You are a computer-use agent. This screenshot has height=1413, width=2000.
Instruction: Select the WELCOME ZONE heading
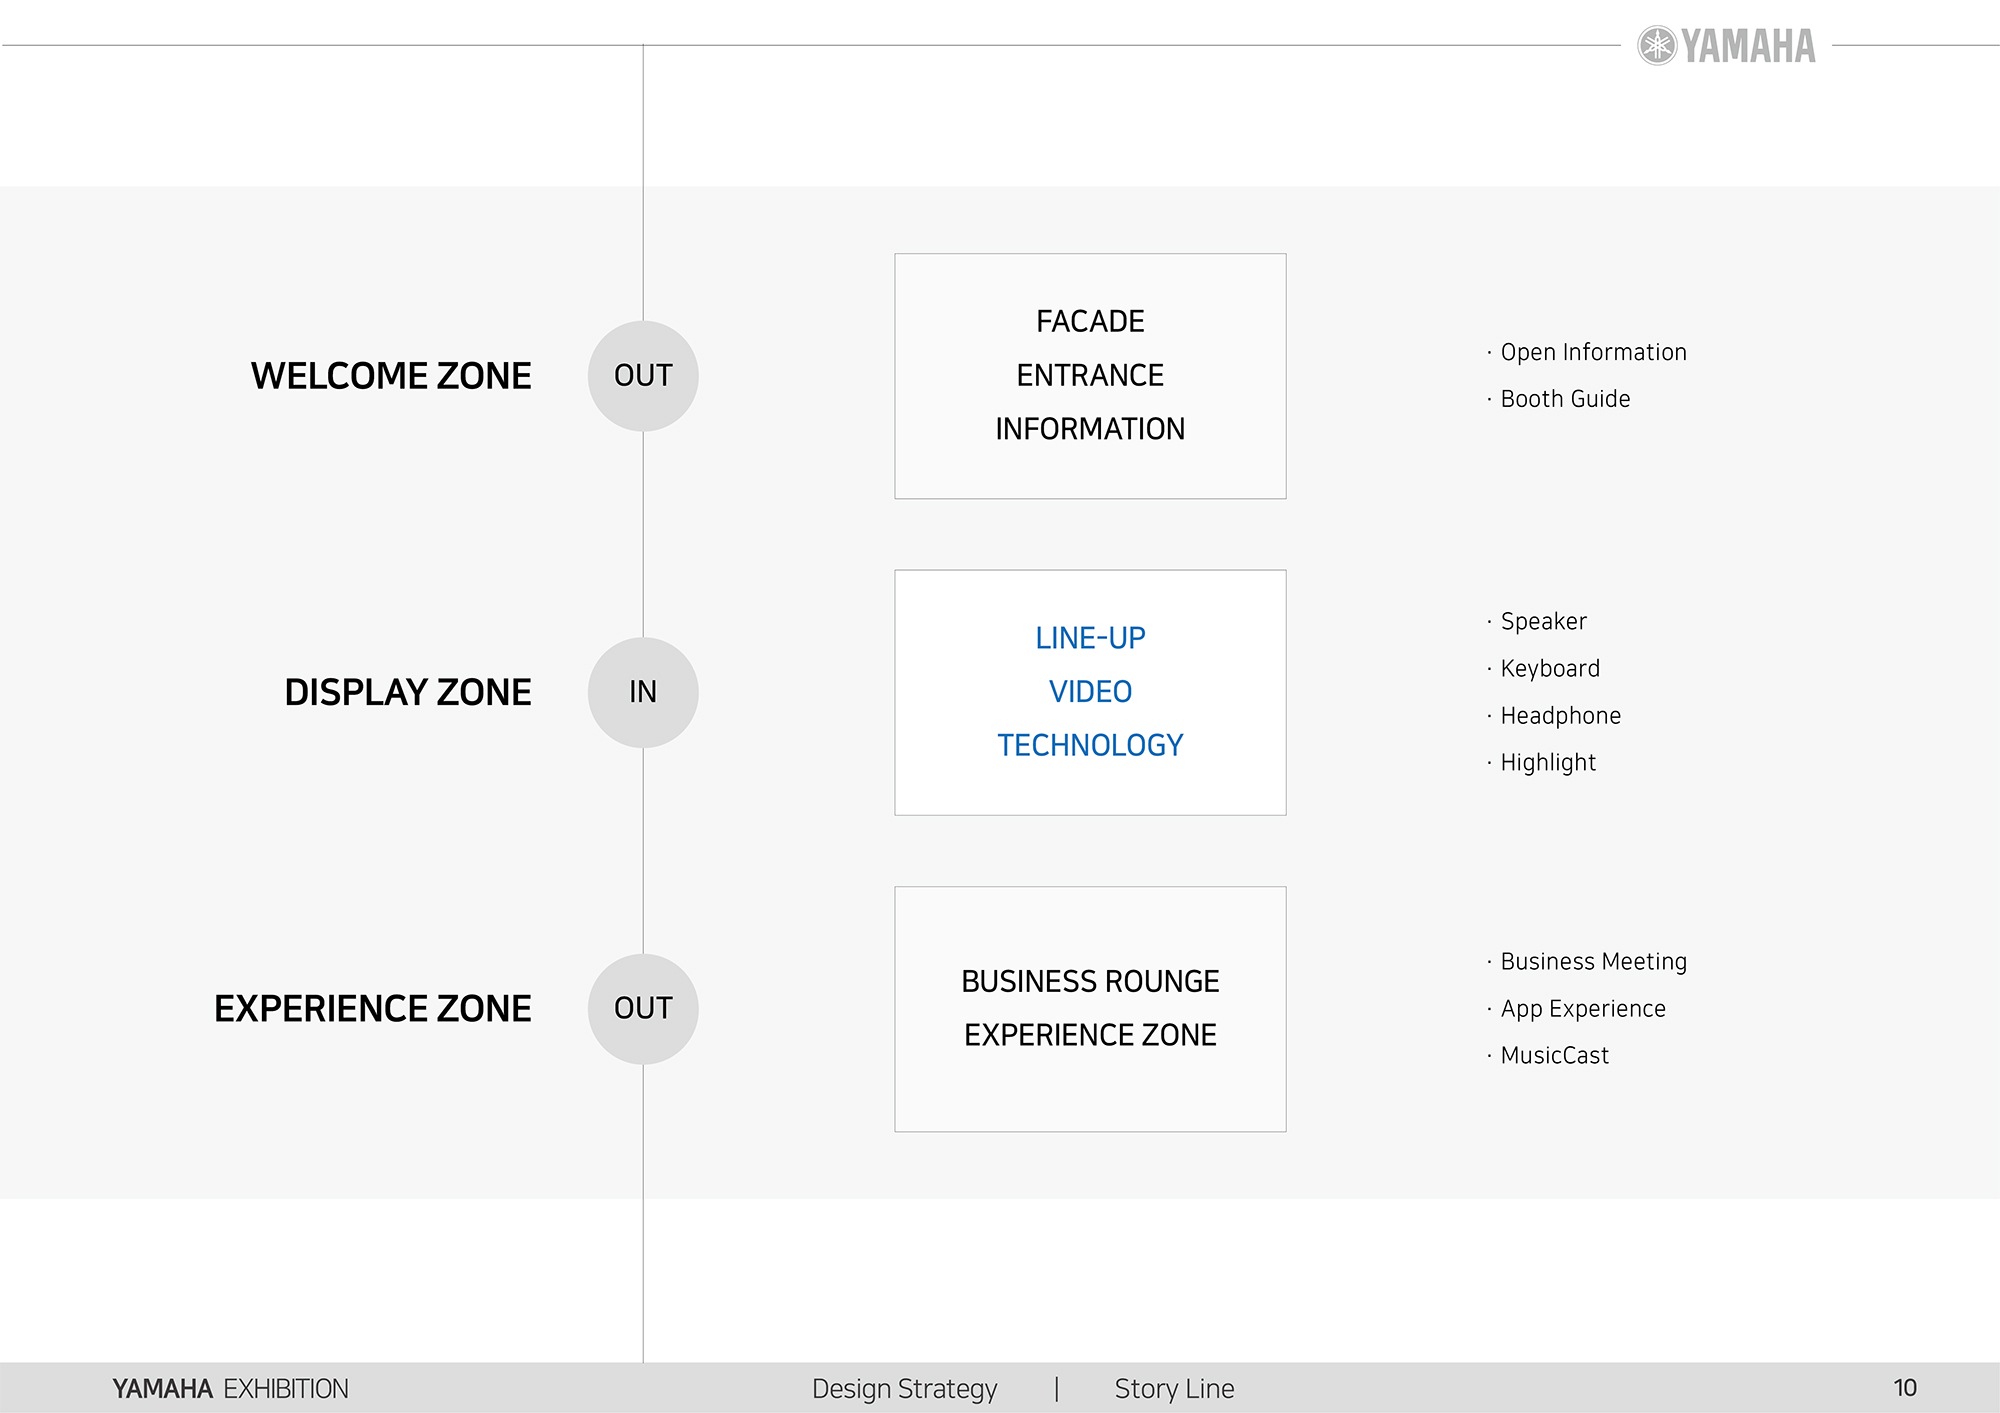coord(391,376)
